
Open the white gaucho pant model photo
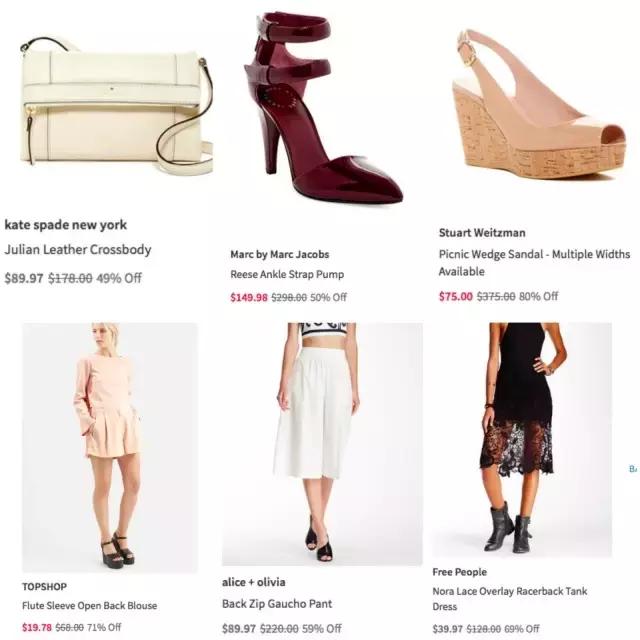click(322, 444)
